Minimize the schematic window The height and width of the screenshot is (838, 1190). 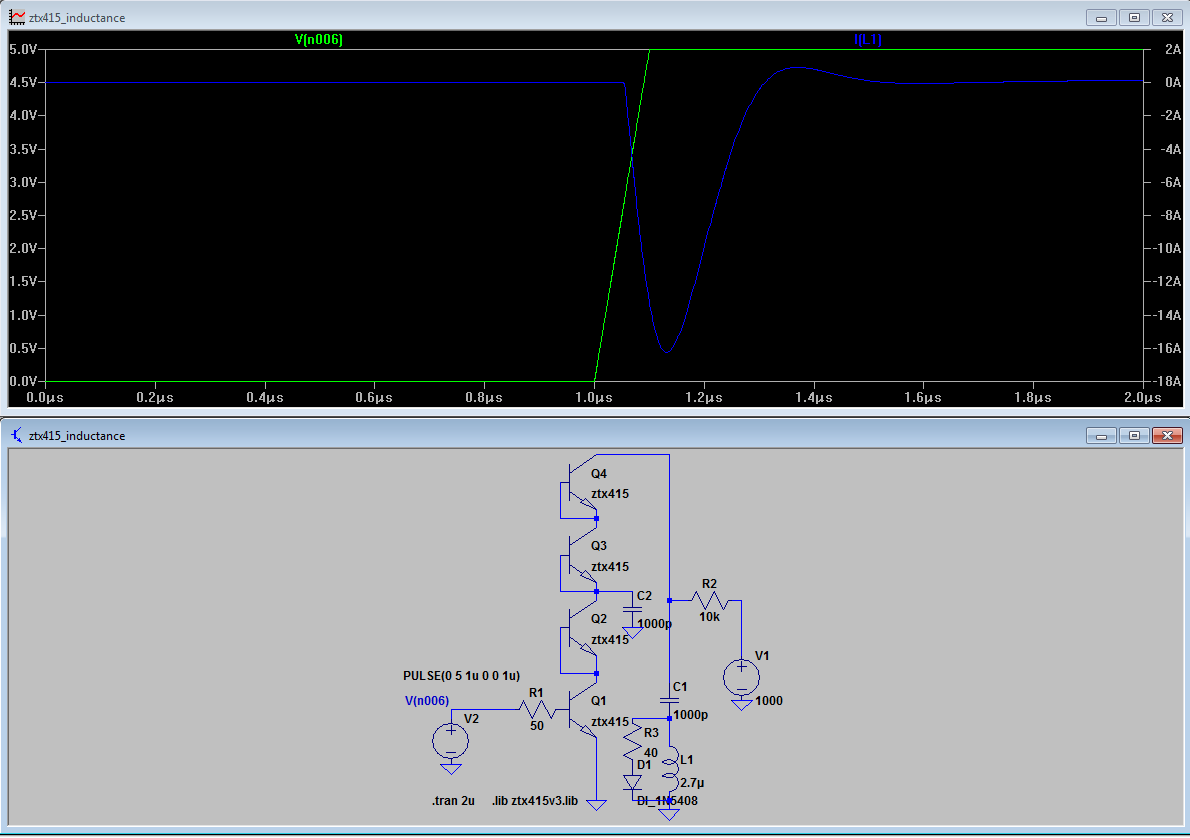click(x=1103, y=435)
